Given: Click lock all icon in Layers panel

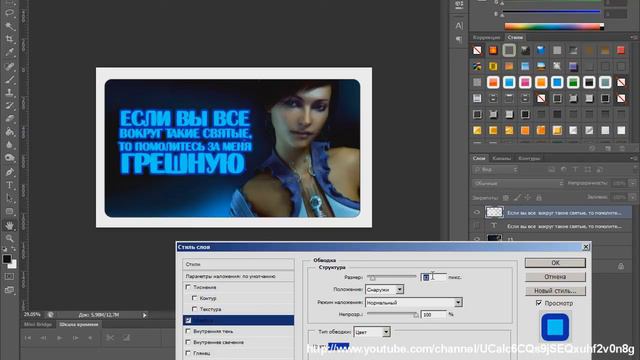Looking at the screenshot, I should (x=539, y=198).
